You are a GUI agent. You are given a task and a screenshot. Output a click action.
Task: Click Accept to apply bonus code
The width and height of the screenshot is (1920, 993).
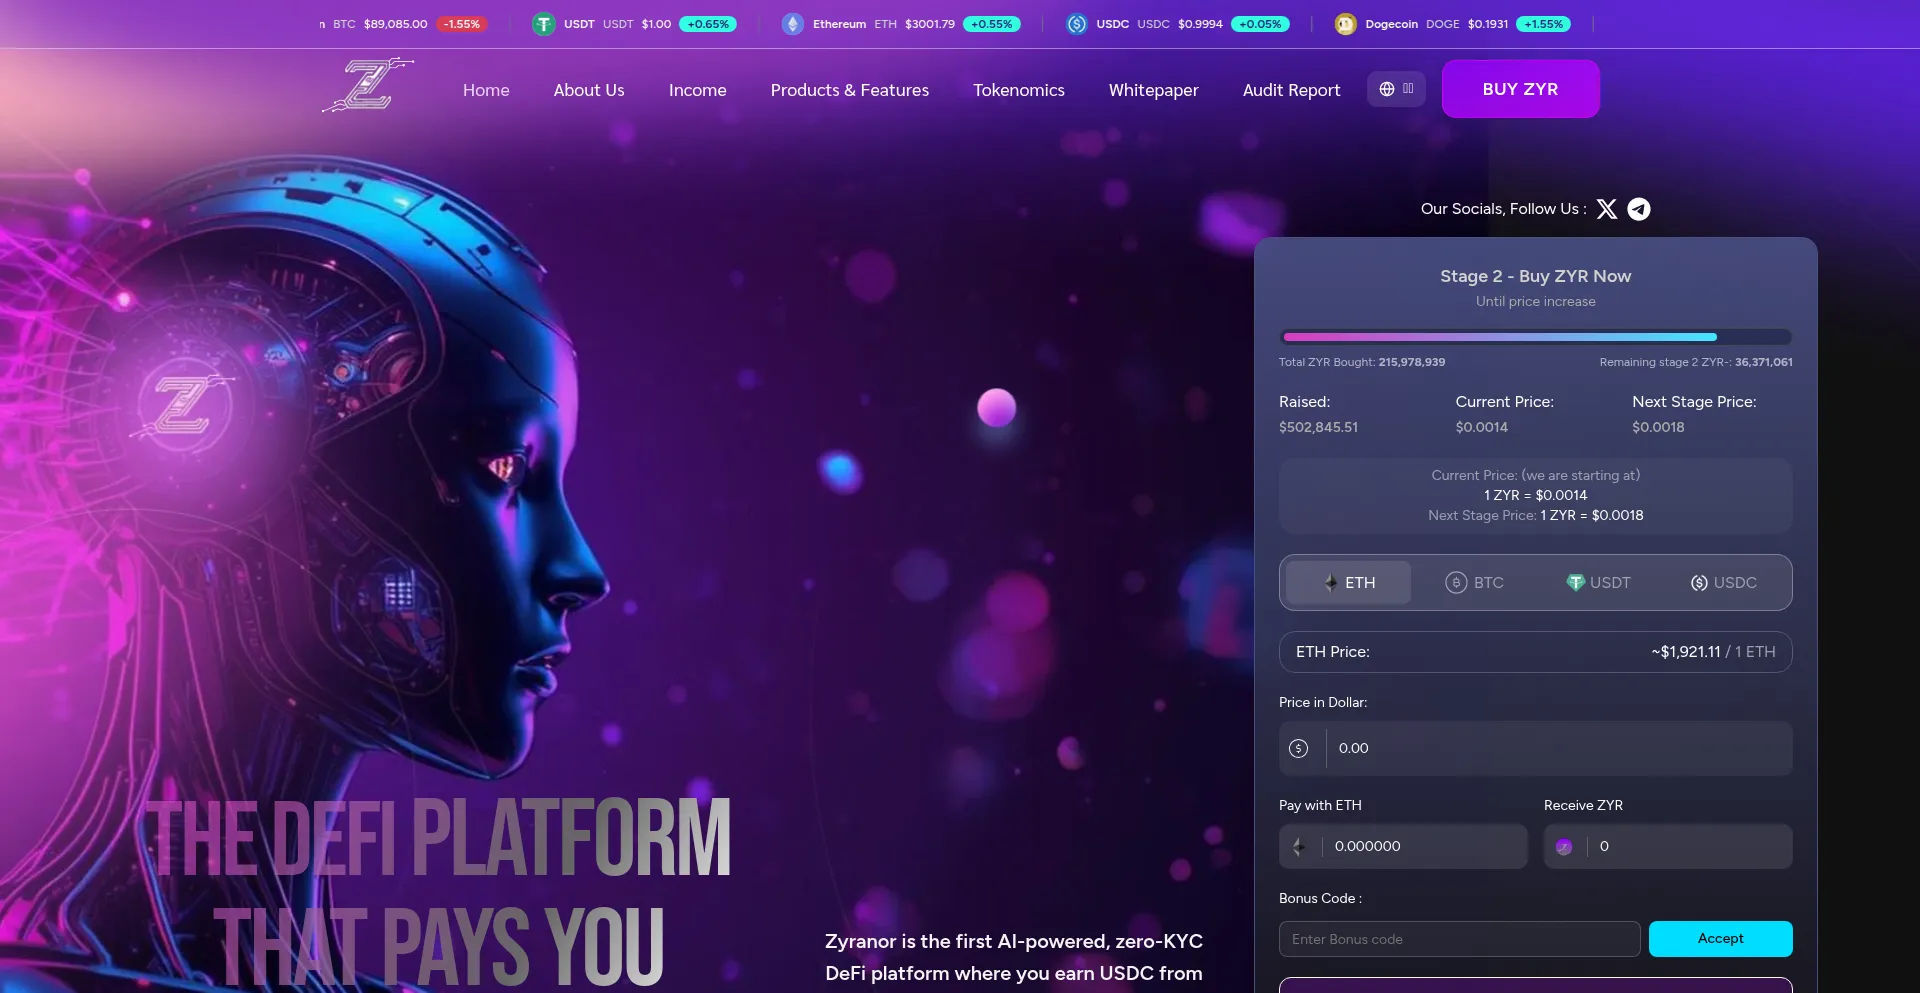pos(1721,939)
